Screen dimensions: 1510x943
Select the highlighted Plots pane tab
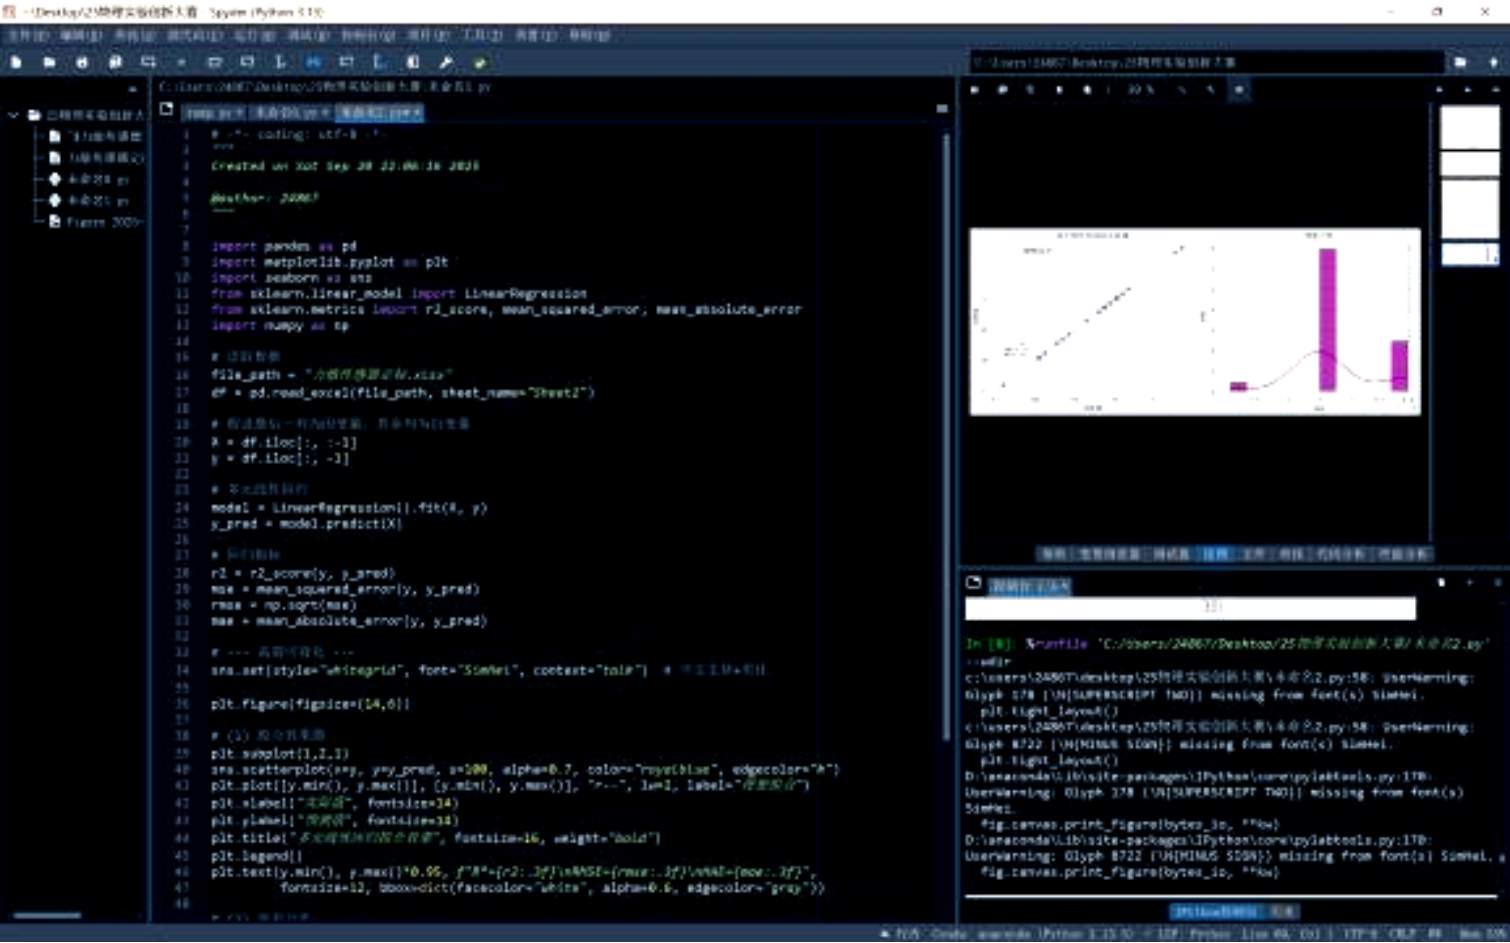(x=1215, y=554)
